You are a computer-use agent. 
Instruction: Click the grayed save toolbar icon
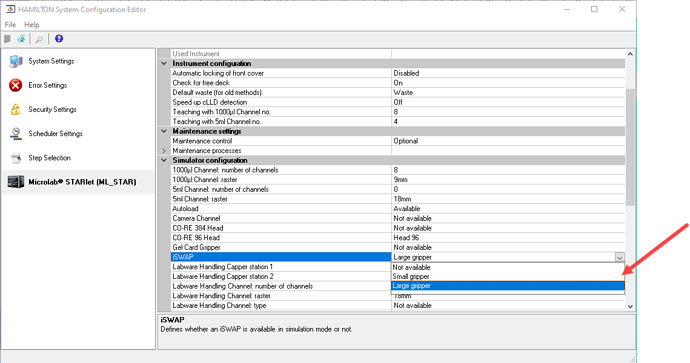7,39
